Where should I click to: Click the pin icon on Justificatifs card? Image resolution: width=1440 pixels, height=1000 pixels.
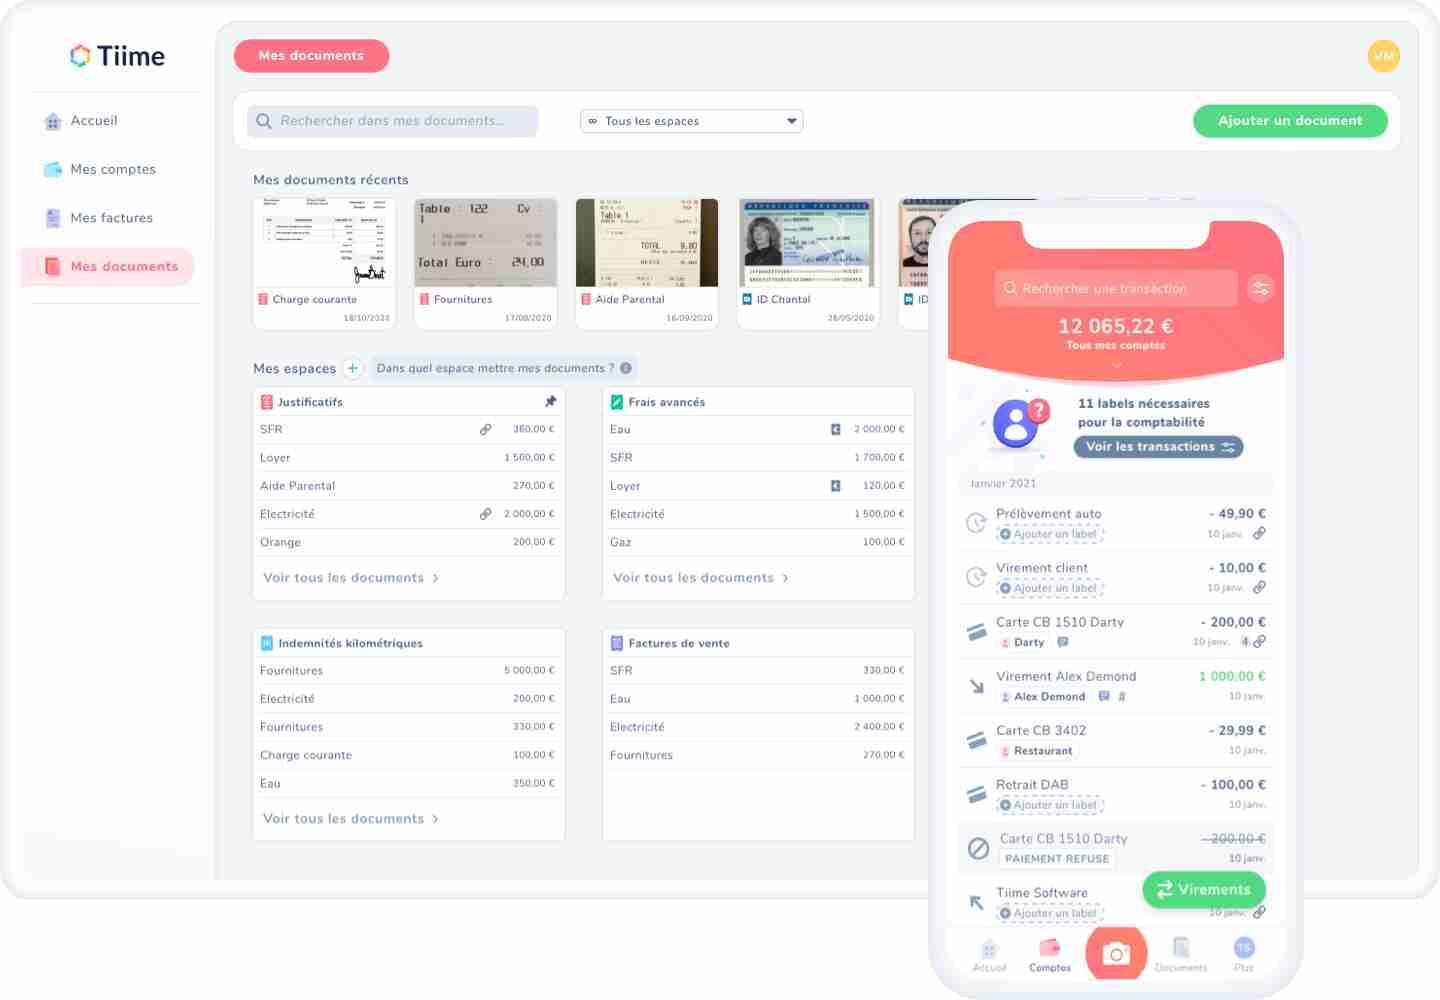[x=550, y=401]
